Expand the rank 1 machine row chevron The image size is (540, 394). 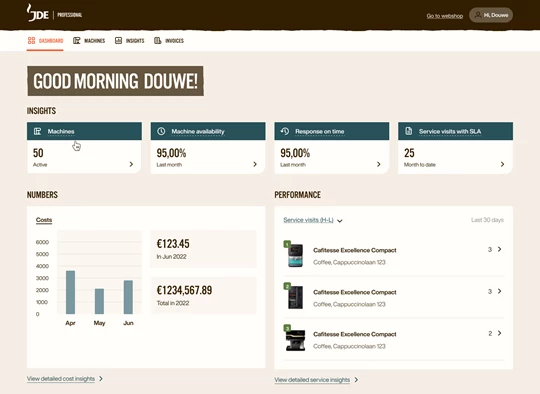pos(500,249)
